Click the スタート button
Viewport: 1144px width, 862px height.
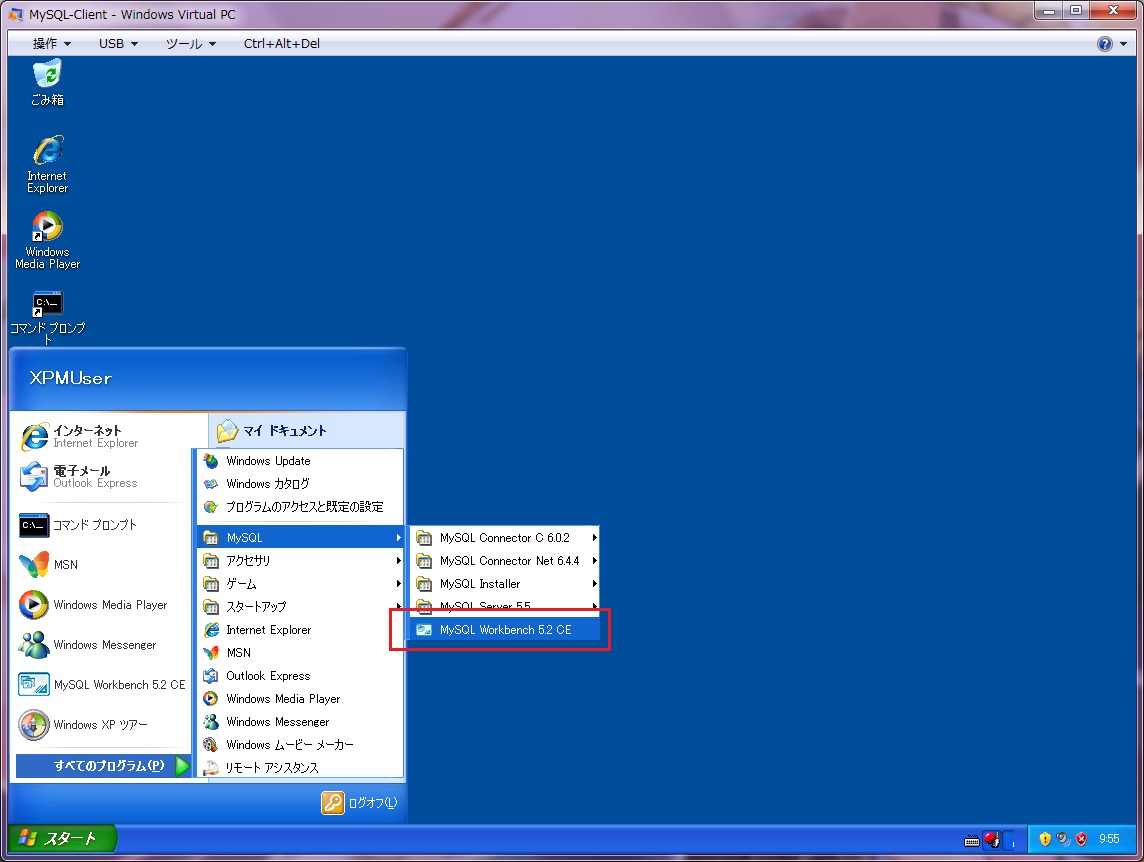pyautogui.click(x=62, y=839)
